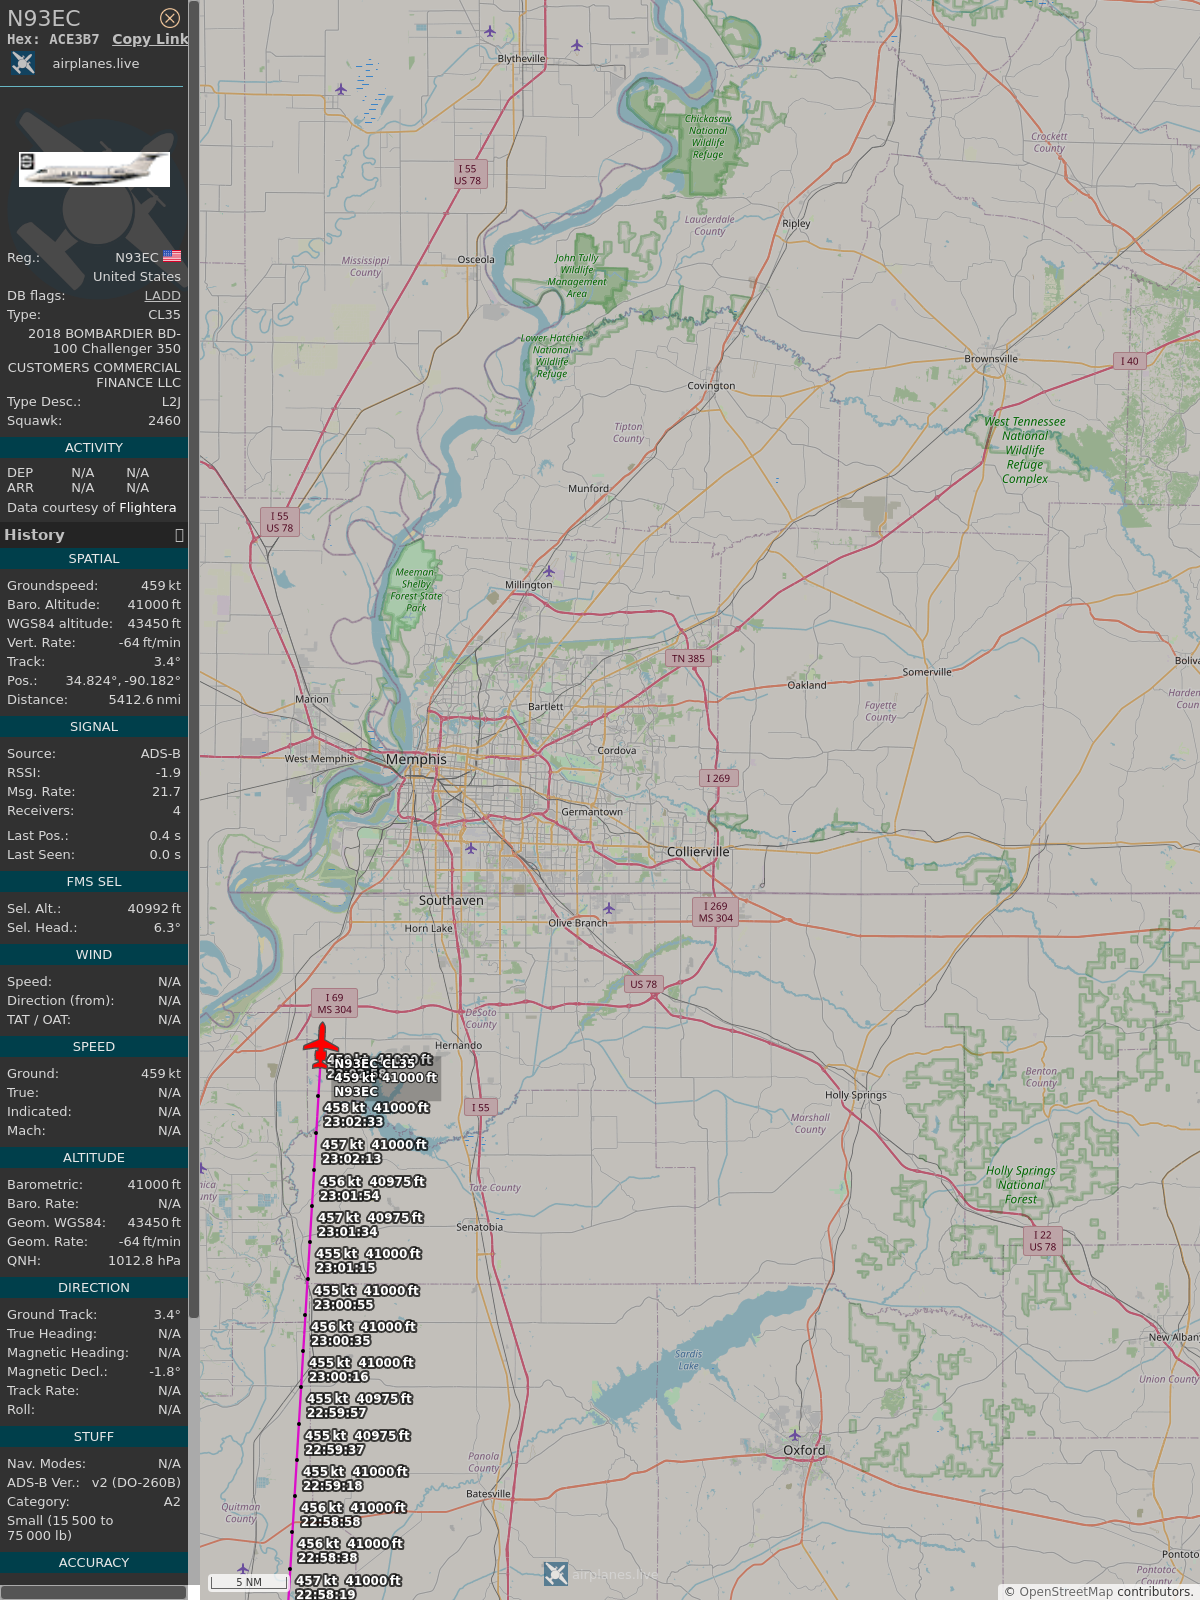Click the Sardis Lake label on map
This screenshot has height=1600, width=1200.
coord(689,1360)
